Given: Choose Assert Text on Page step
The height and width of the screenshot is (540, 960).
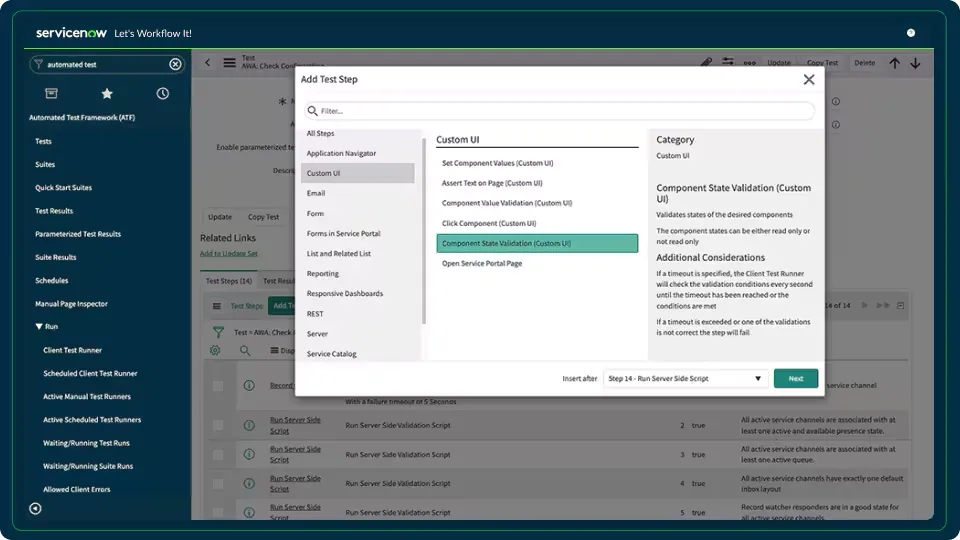Looking at the screenshot, I should (537, 183).
